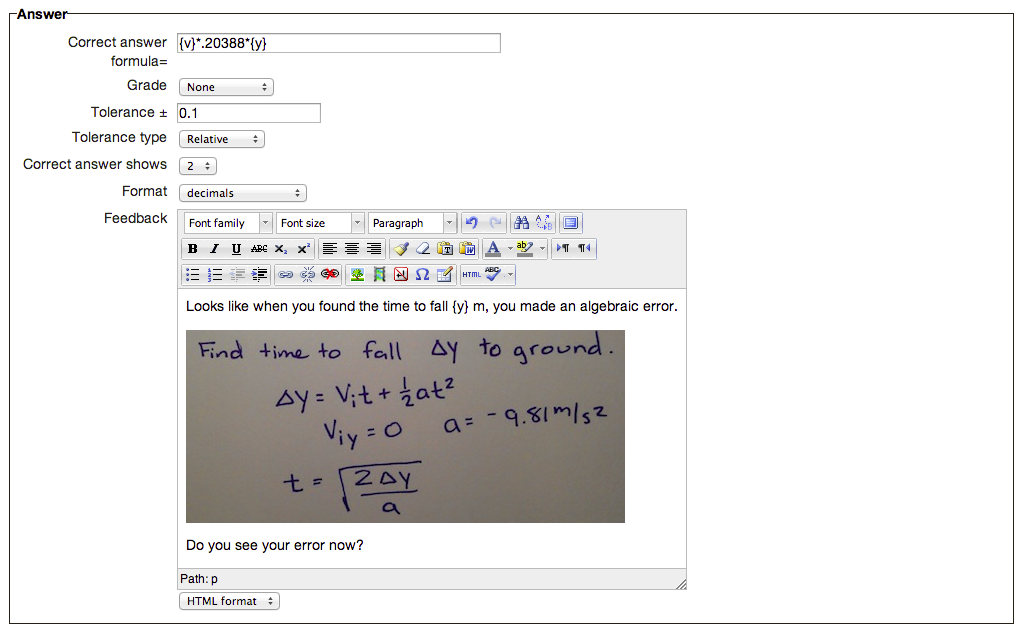Viewport: 1022px width, 628px height.
Task: Insert an image with the picture icon
Action: click(357, 274)
